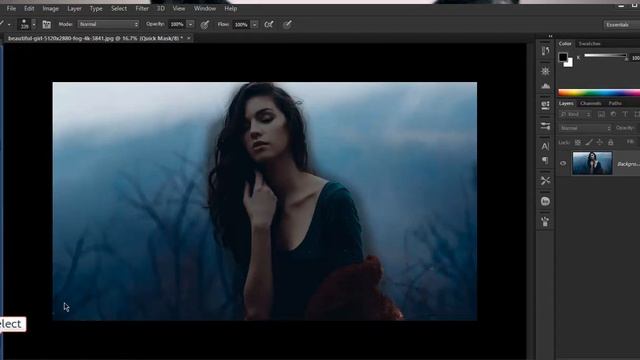This screenshot has height=360, width=640.
Task: Open the Filter menu
Action: tap(142, 8)
